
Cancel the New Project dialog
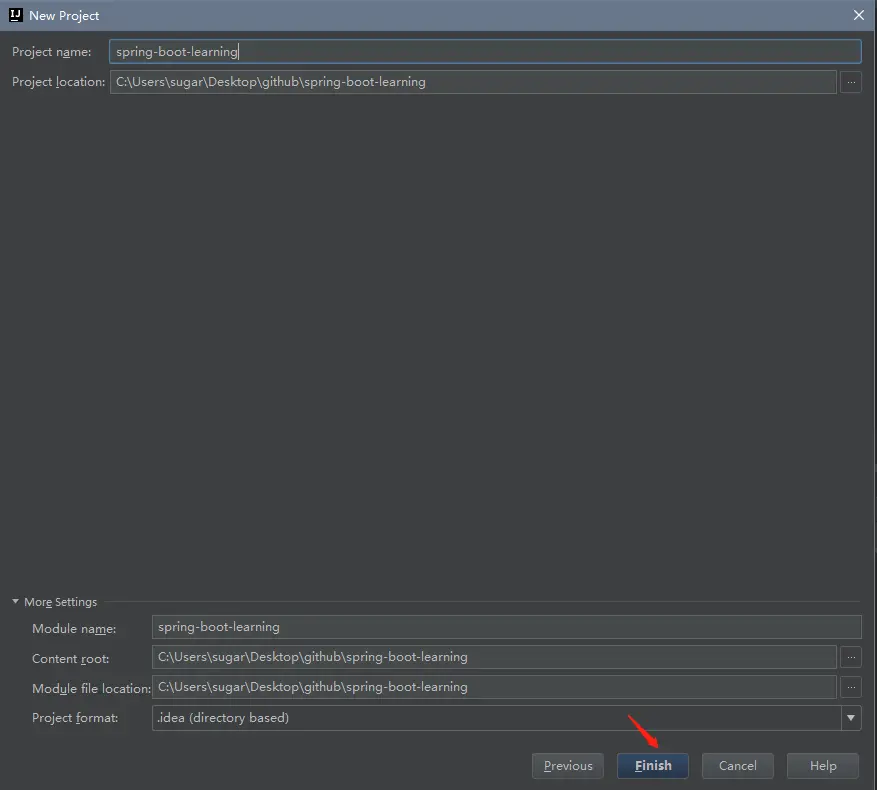(x=738, y=765)
